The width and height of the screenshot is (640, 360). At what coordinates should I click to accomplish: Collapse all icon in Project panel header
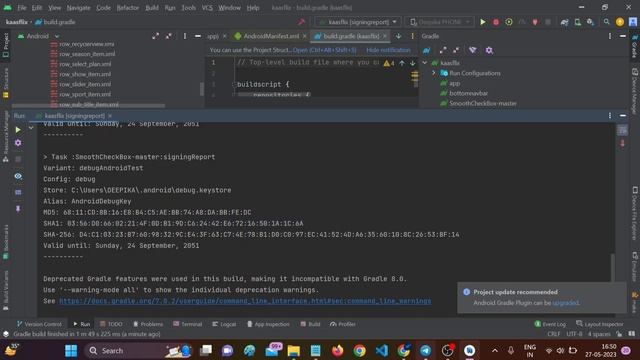(169, 36)
